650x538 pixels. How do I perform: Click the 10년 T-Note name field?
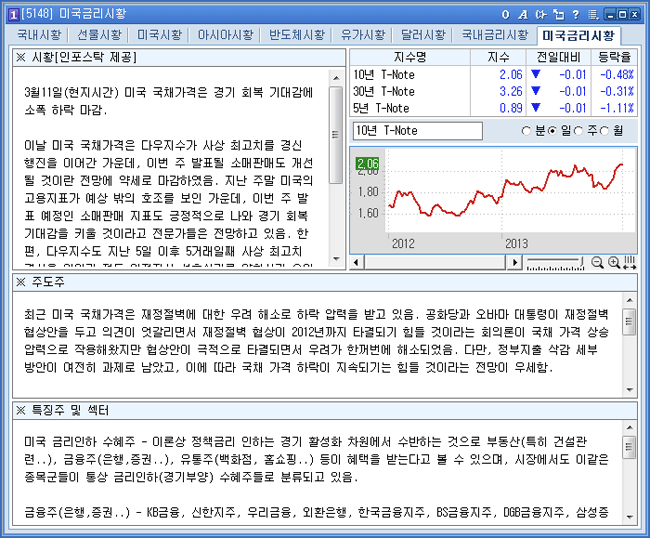[430, 131]
